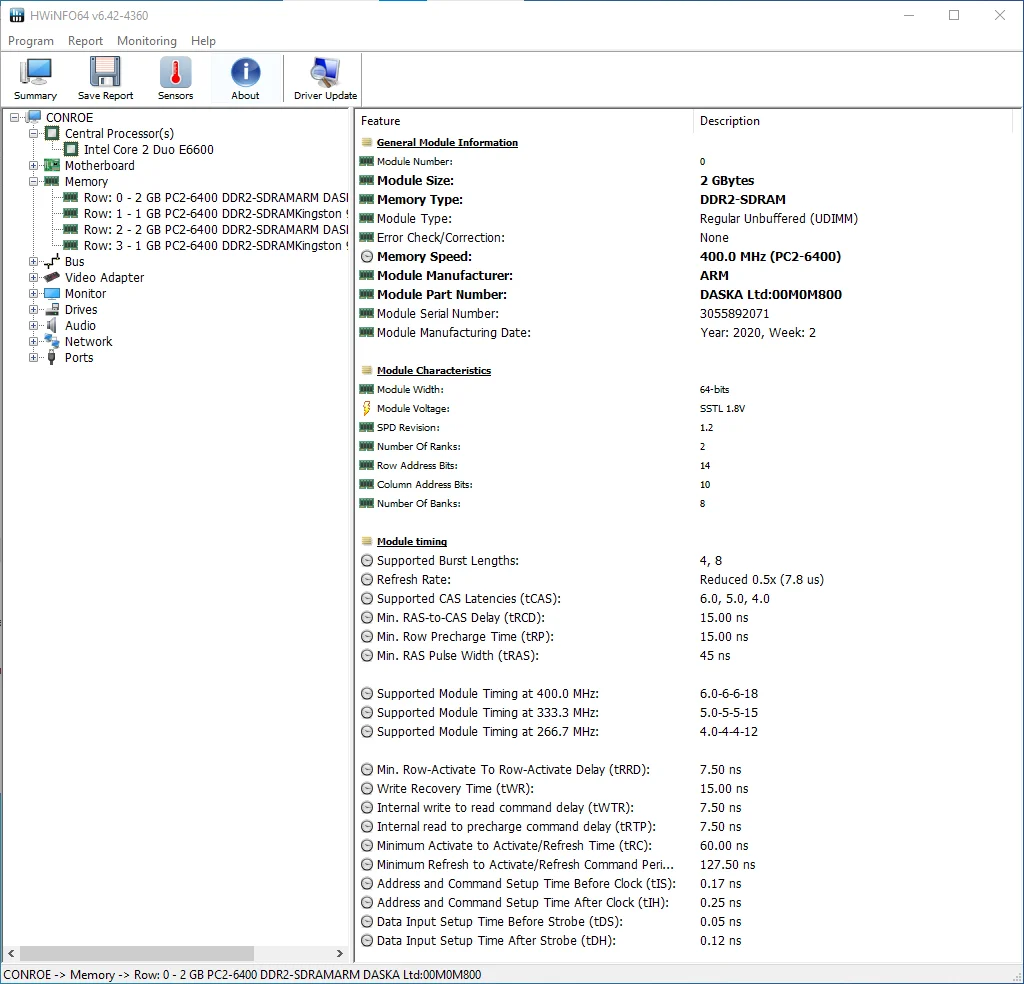Open the Summary toolbar icon
Image resolution: width=1024 pixels, height=984 pixels.
(x=35, y=78)
